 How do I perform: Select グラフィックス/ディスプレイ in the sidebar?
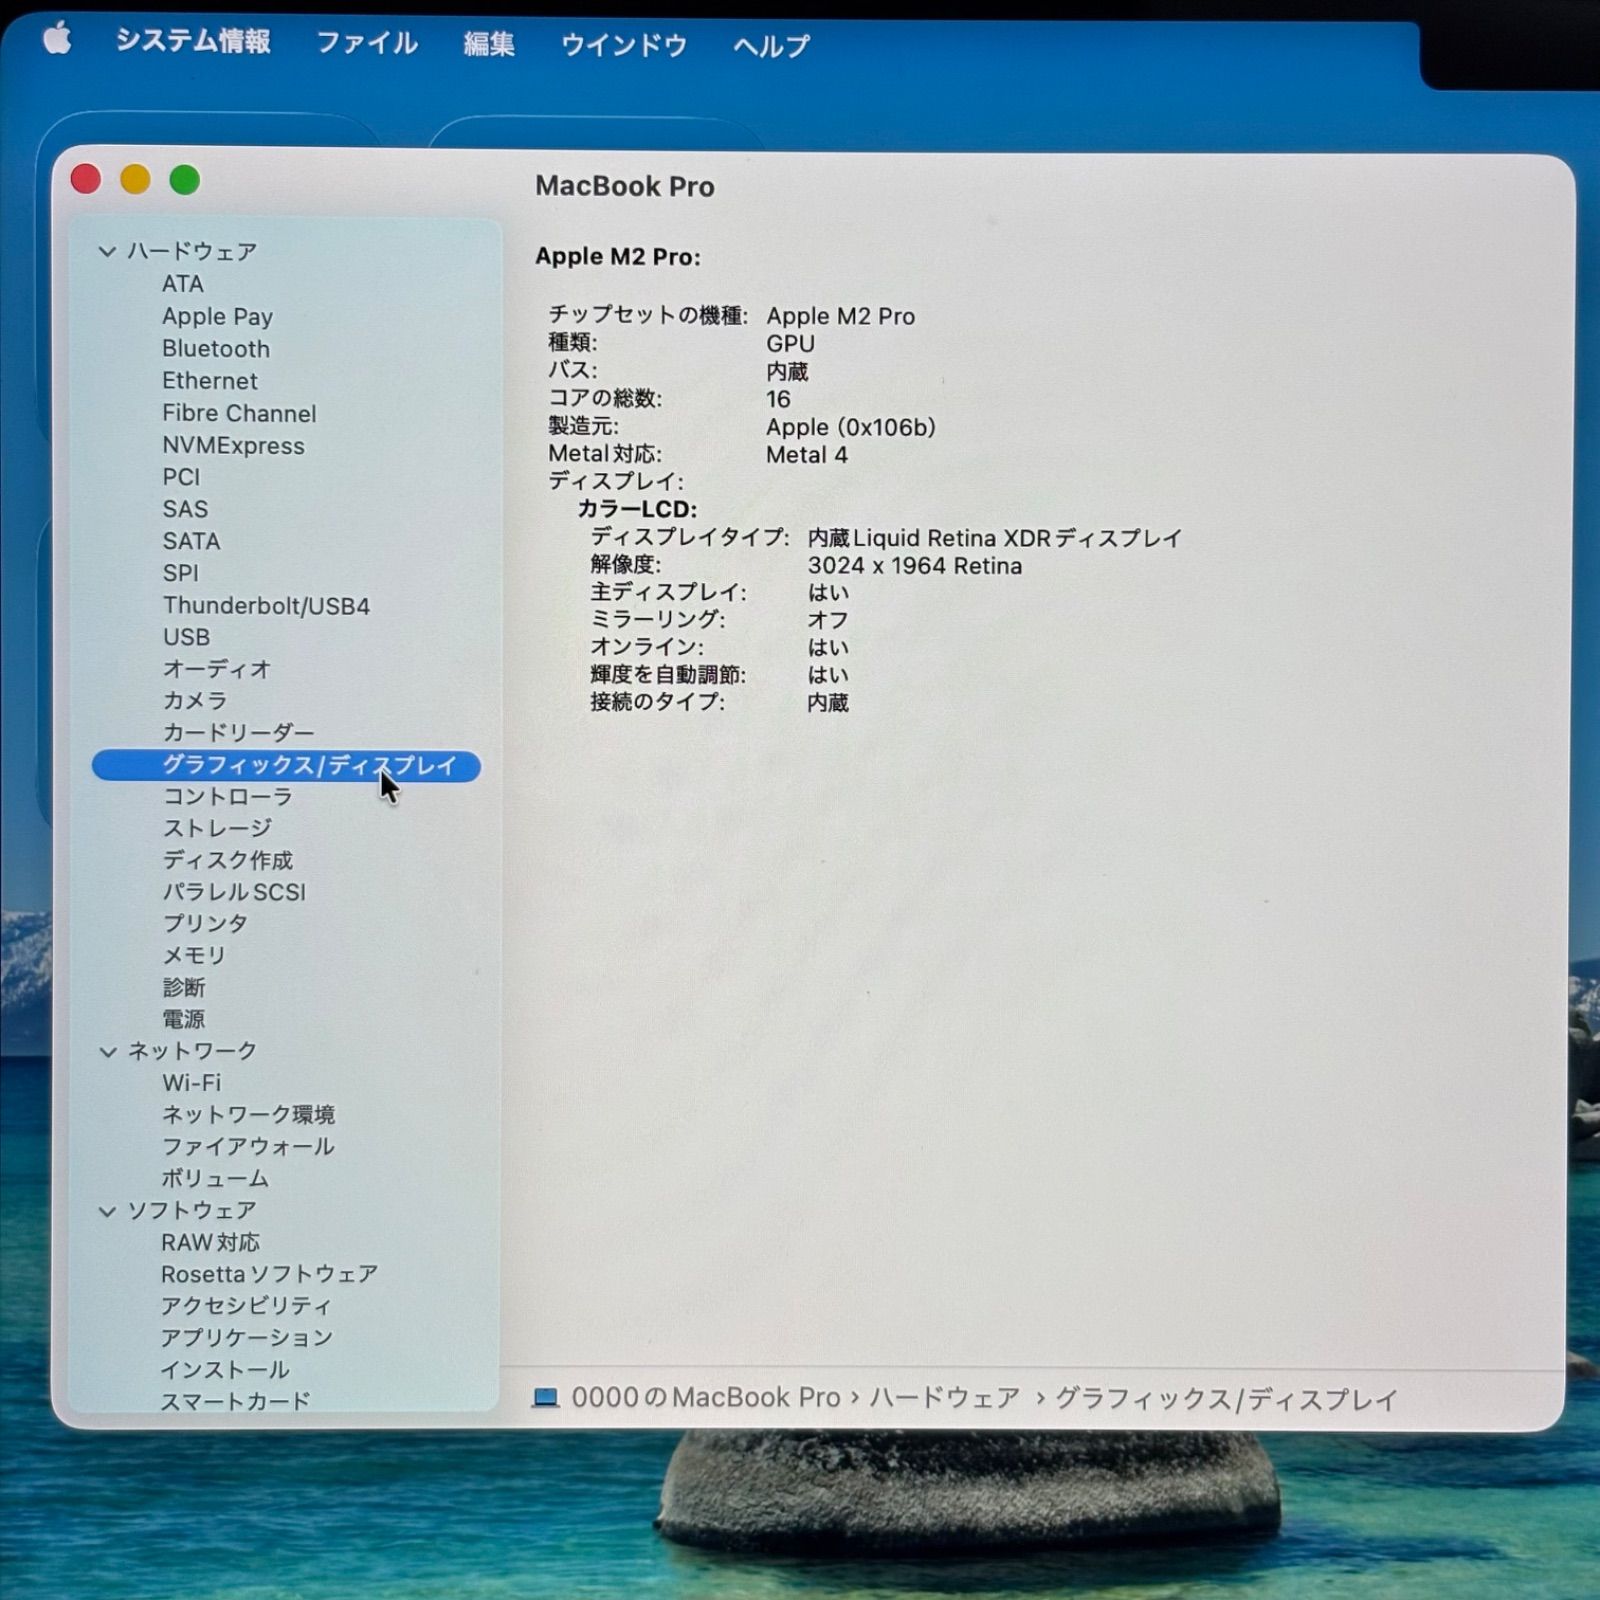[286, 766]
